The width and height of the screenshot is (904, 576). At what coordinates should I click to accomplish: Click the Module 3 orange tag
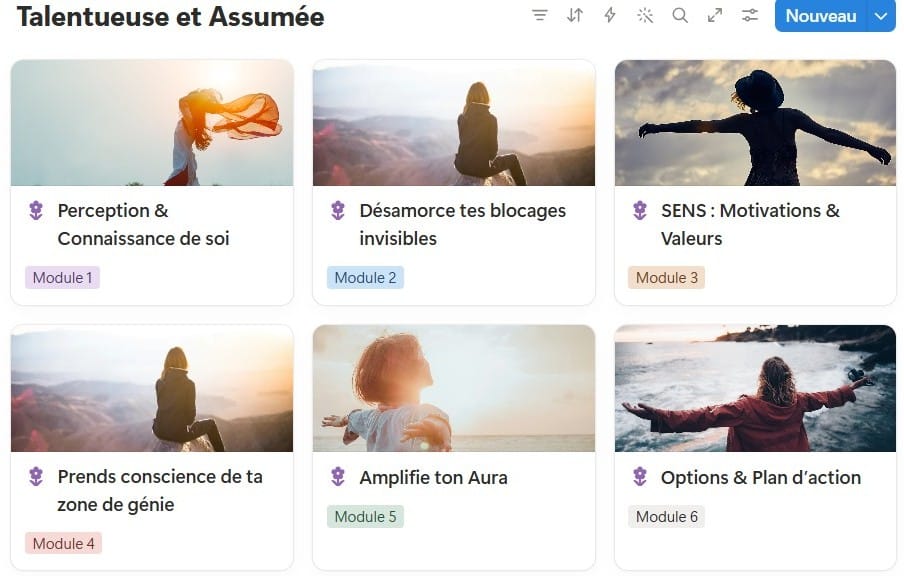(x=666, y=278)
